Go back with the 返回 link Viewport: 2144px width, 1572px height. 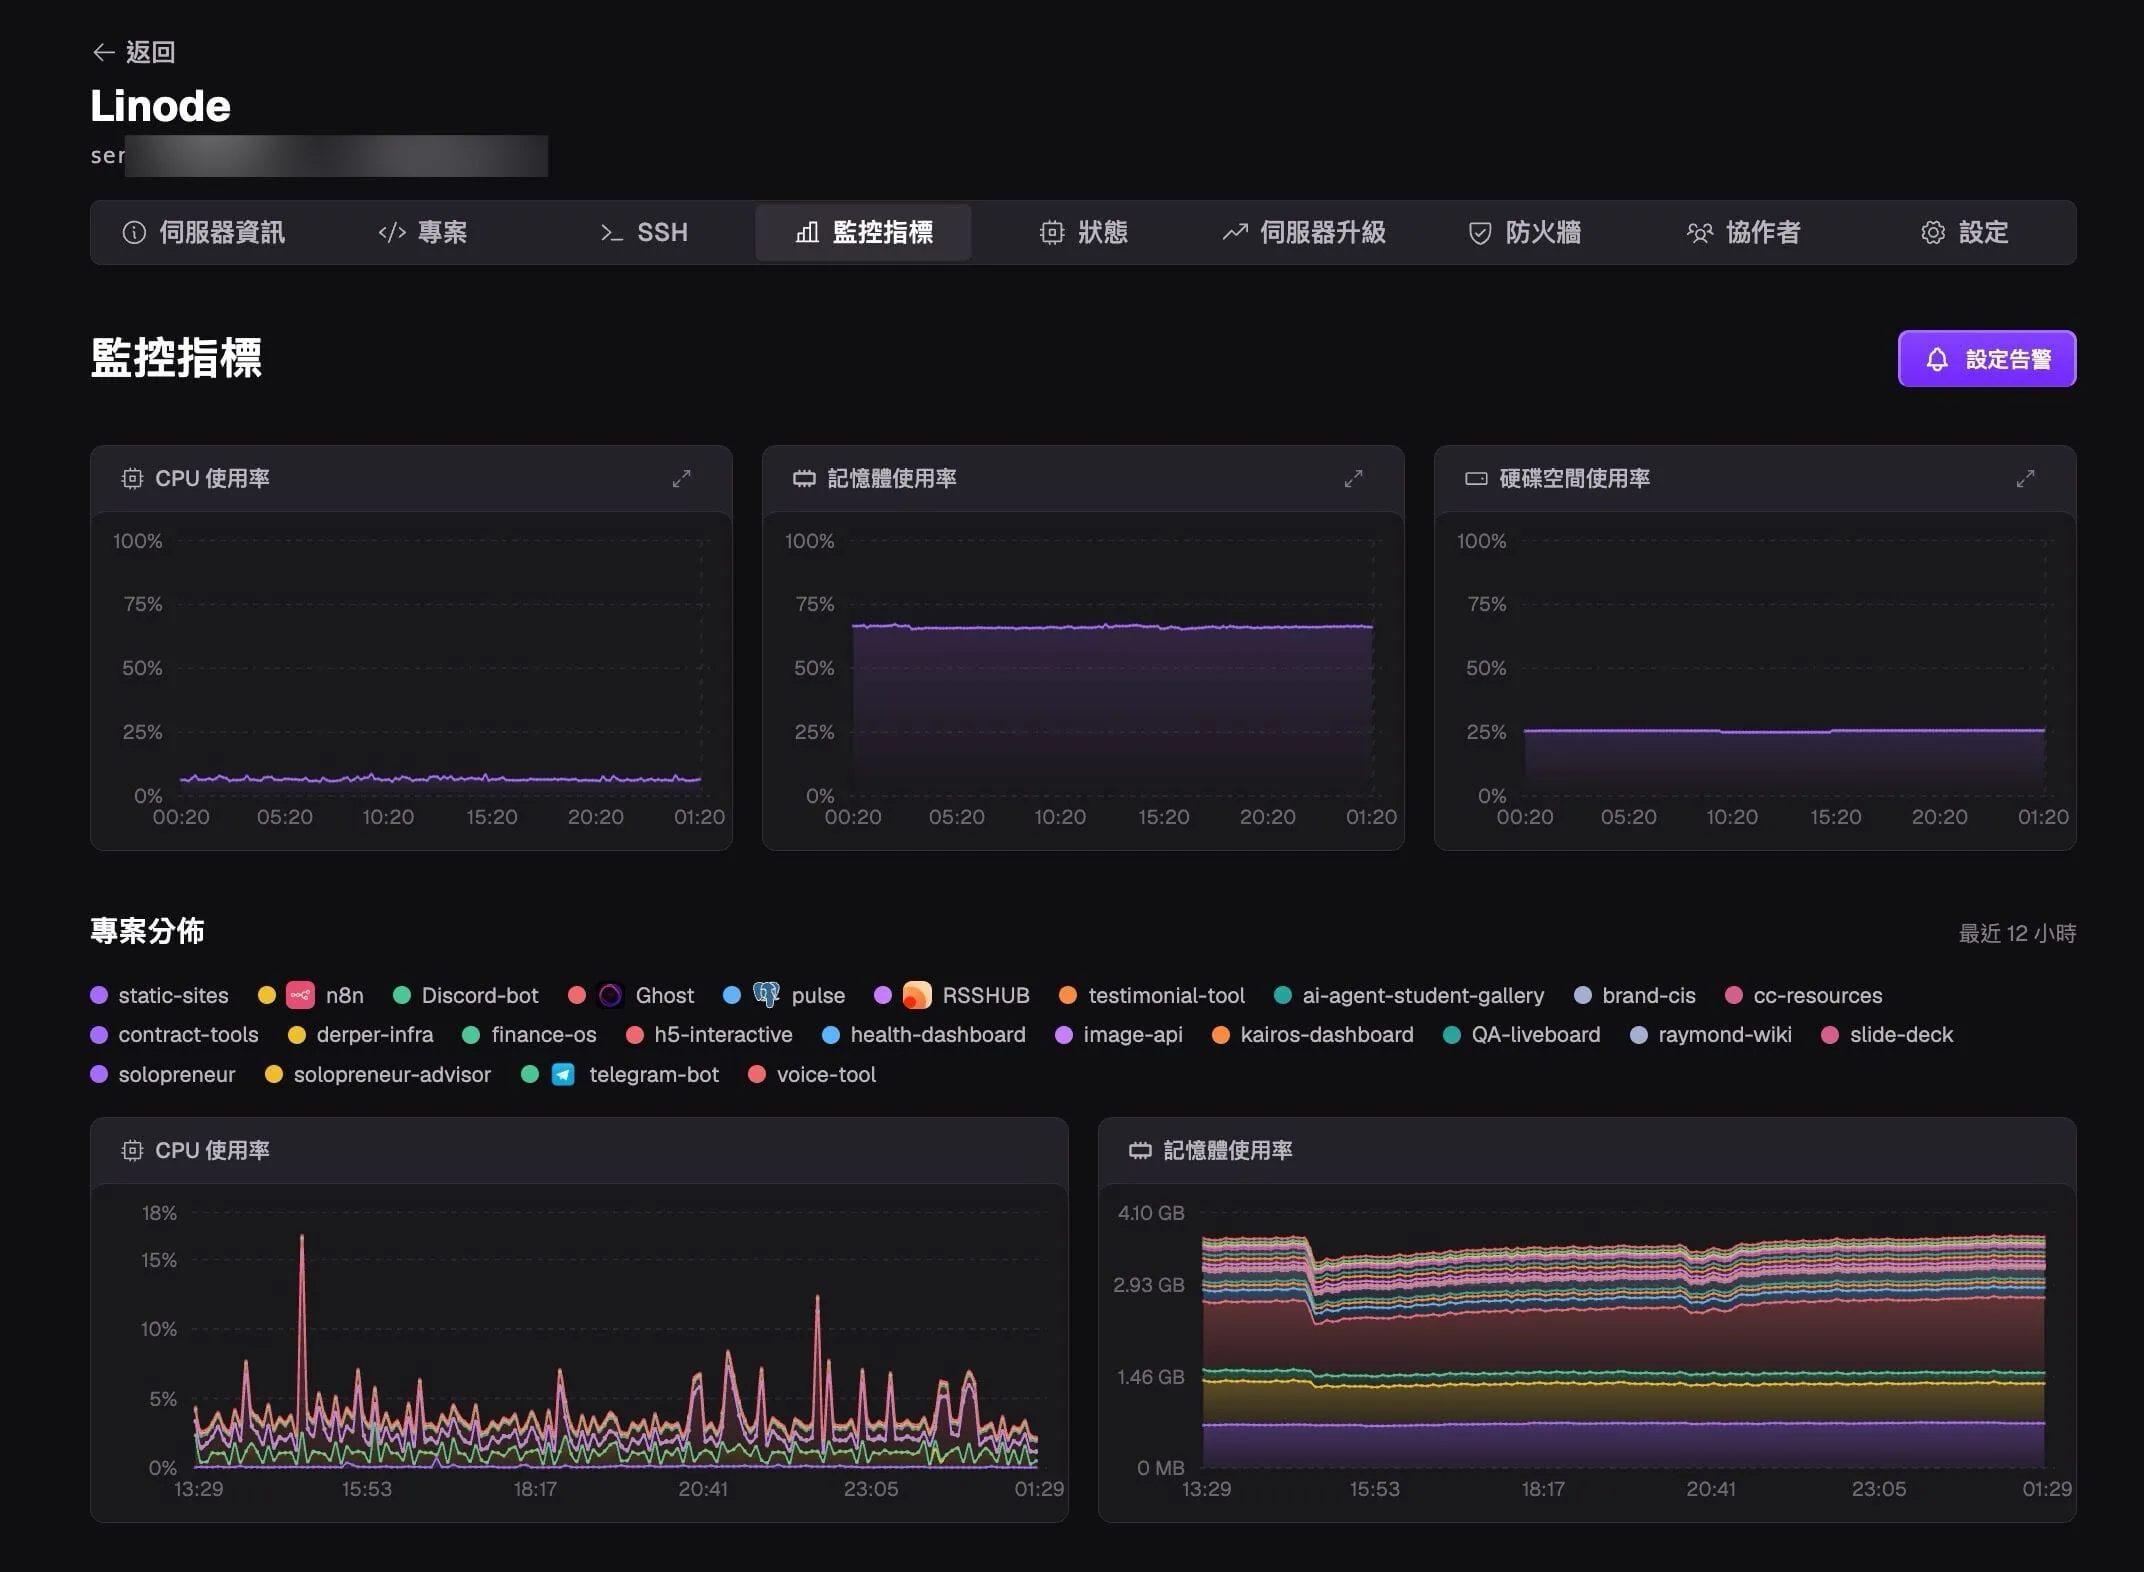tap(133, 52)
